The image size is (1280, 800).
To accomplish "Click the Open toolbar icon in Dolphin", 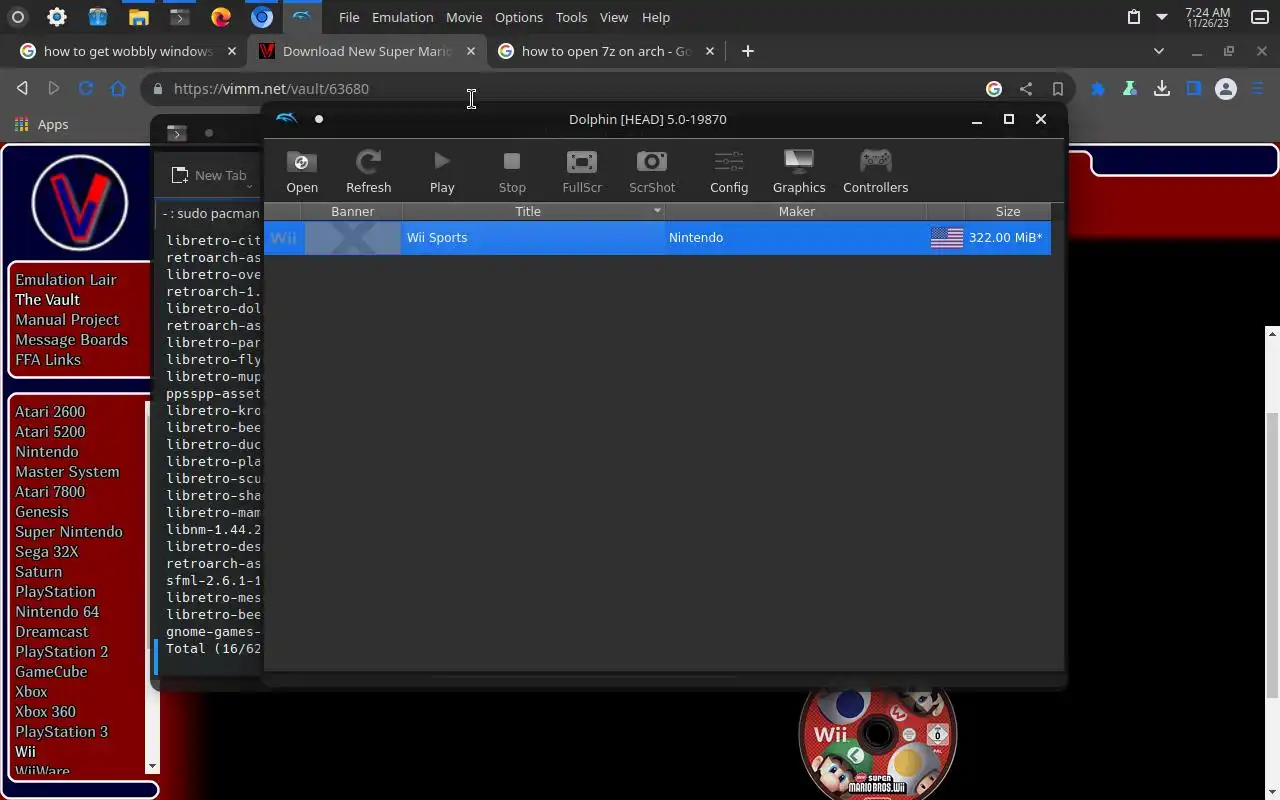I will 302,171.
